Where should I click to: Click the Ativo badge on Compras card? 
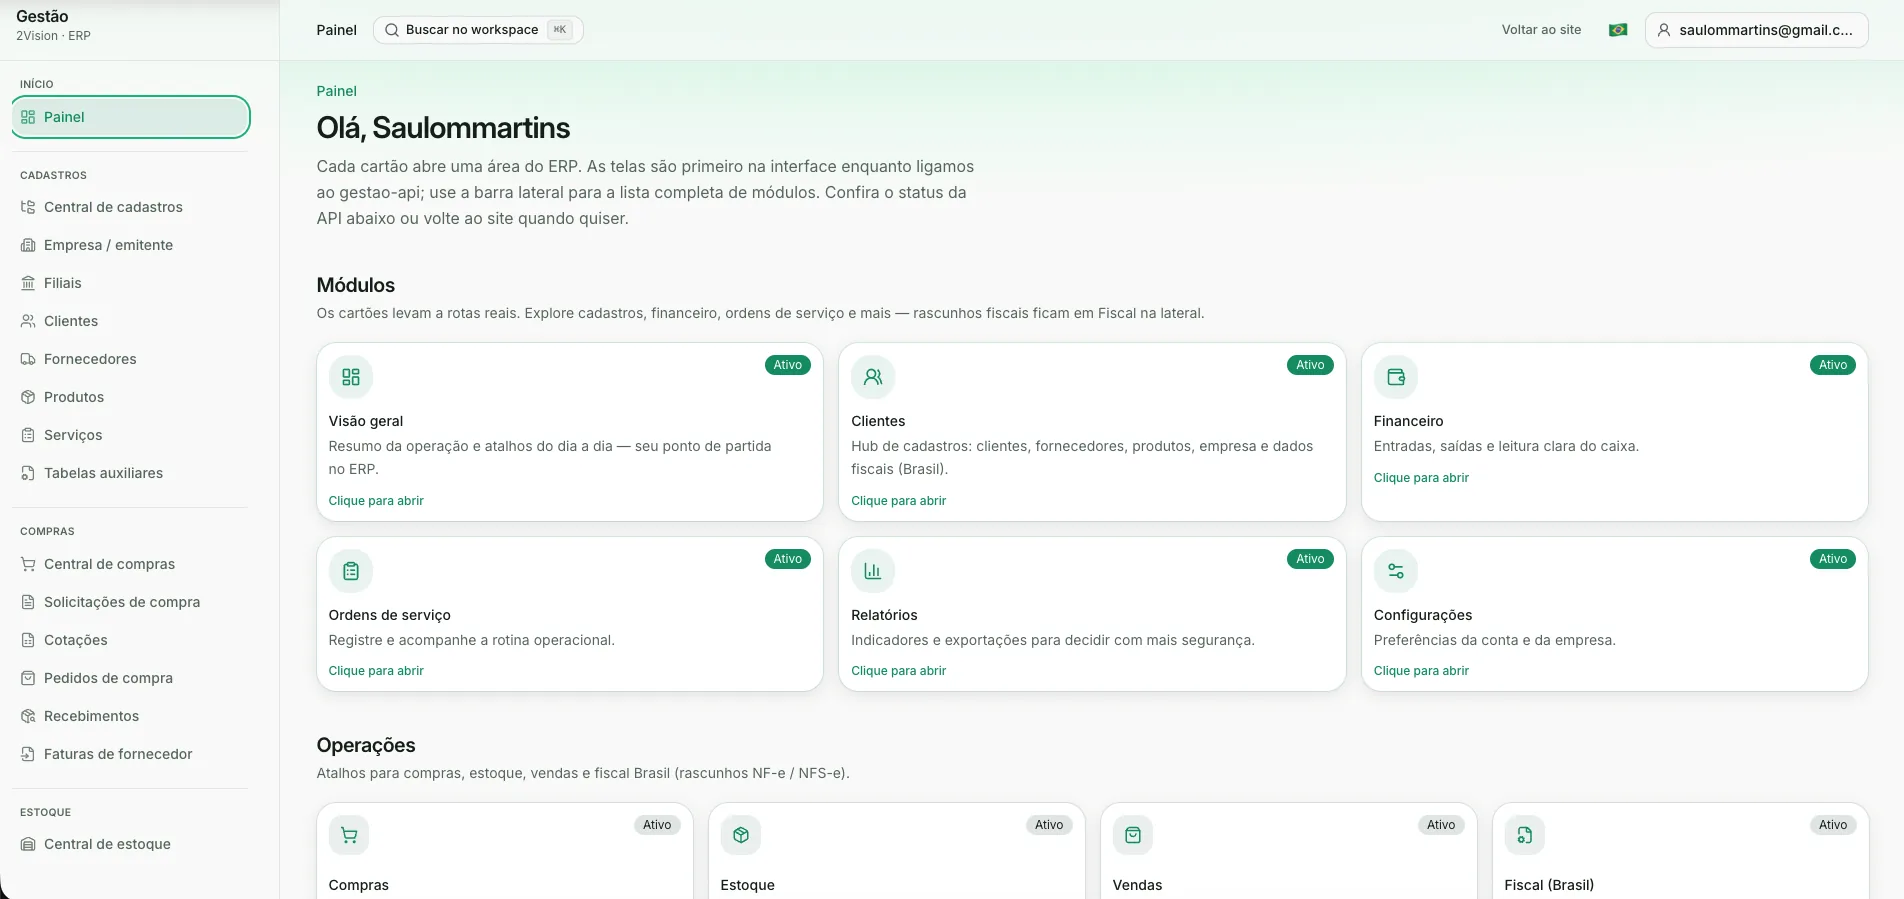point(657,825)
